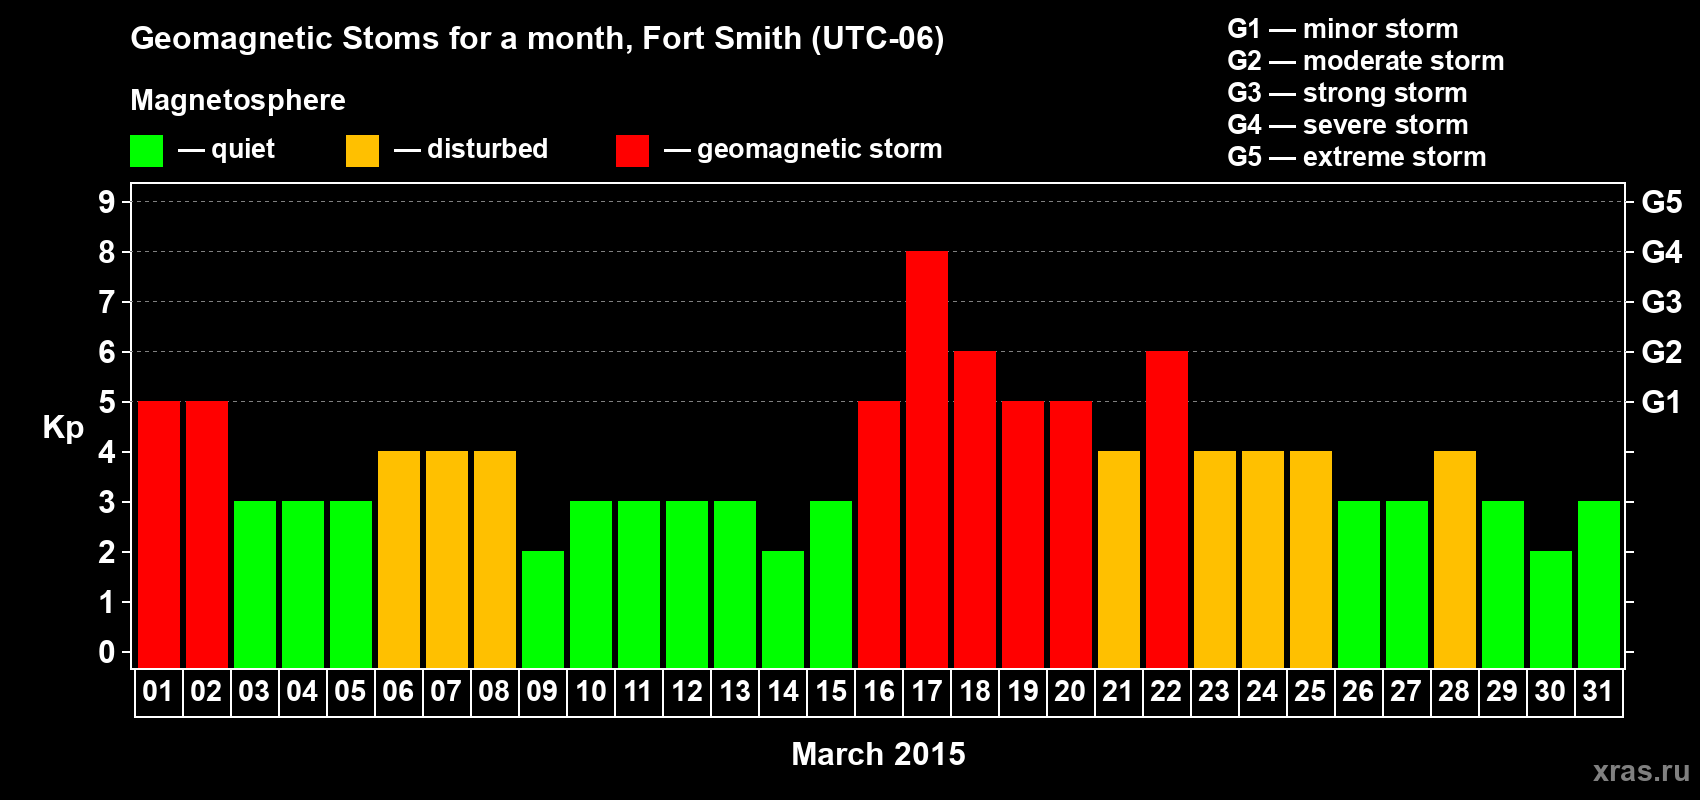Click date label 05 on the axis
Image resolution: width=1700 pixels, height=800 pixels.
350,691
